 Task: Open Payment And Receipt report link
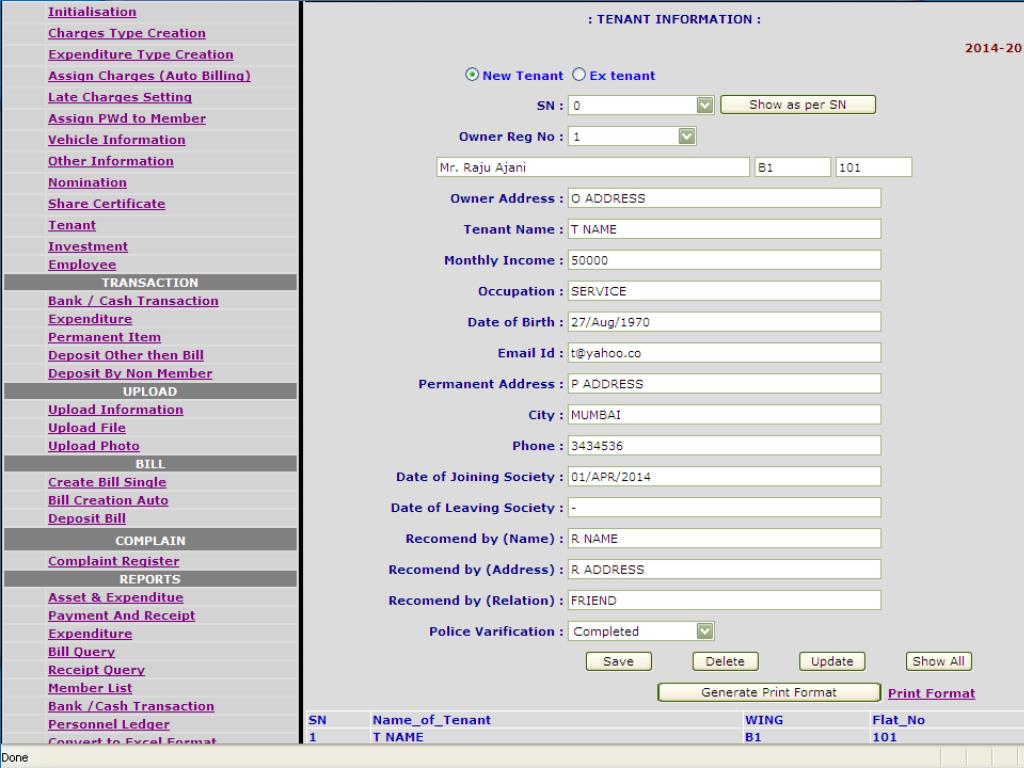point(121,616)
